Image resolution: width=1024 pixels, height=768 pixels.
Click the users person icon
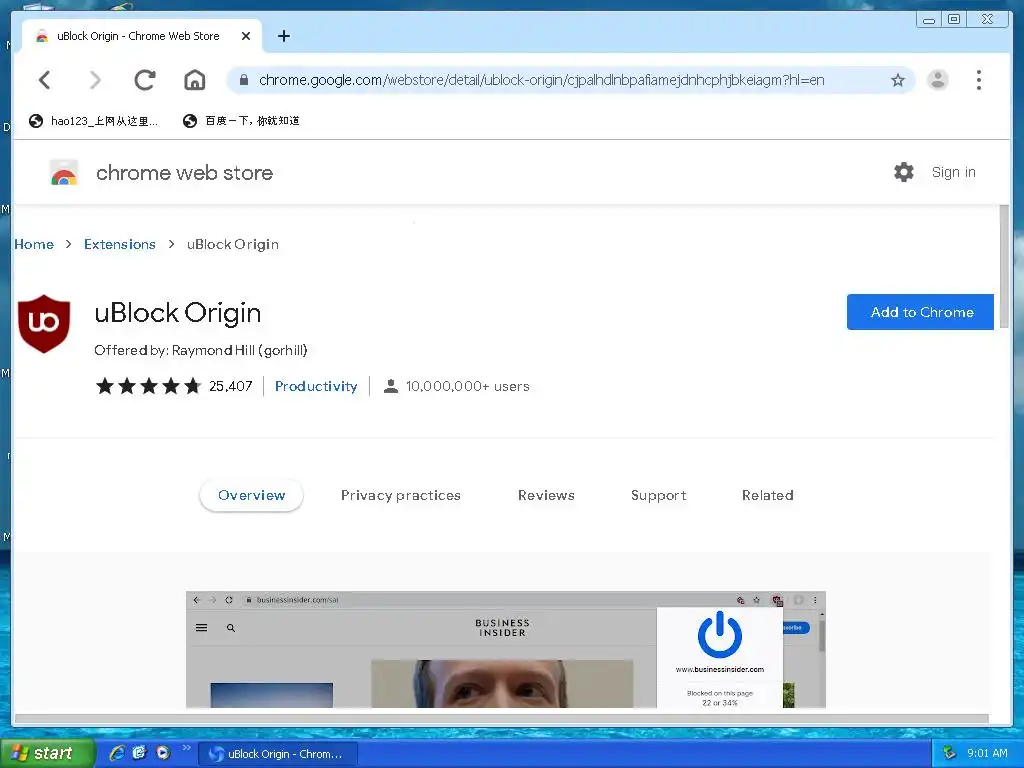coord(391,386)
